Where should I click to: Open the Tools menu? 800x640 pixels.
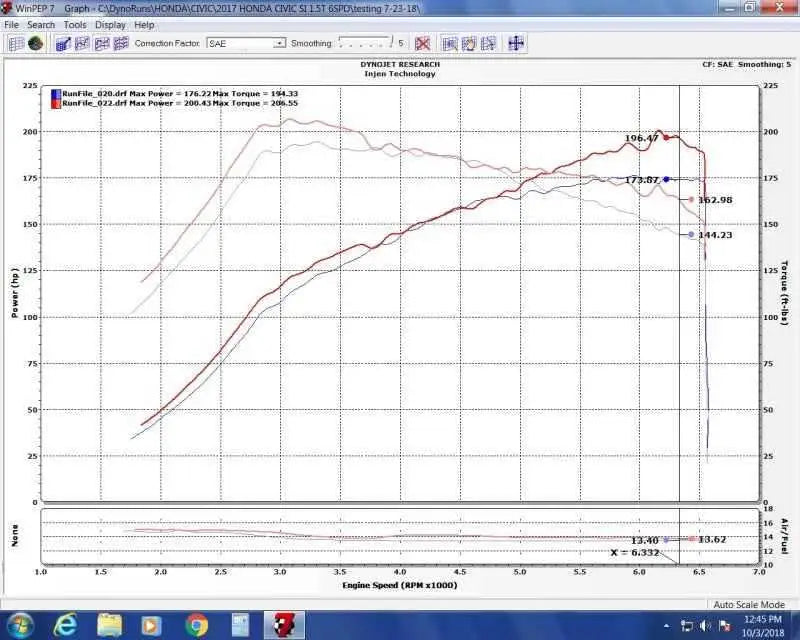(75, 25)
